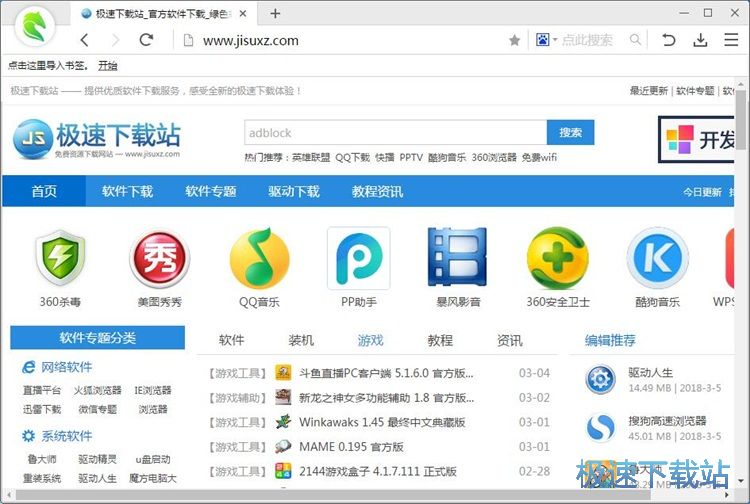Click the horizontal scrollbar at bottom
This screenshot has width=750, height=504.
(333, 494)
